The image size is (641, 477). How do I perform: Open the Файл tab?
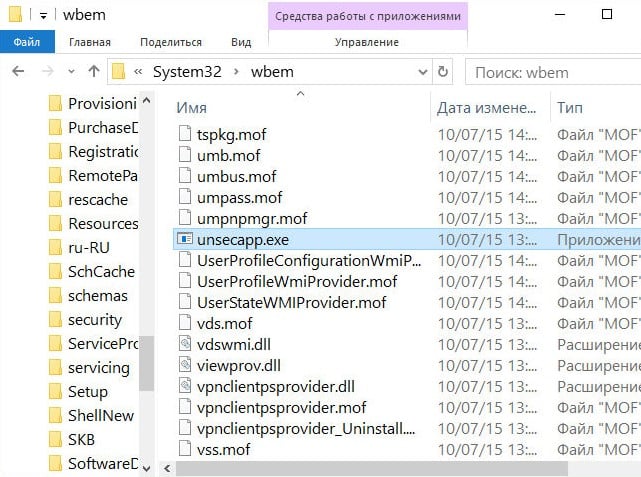(27, 42)
